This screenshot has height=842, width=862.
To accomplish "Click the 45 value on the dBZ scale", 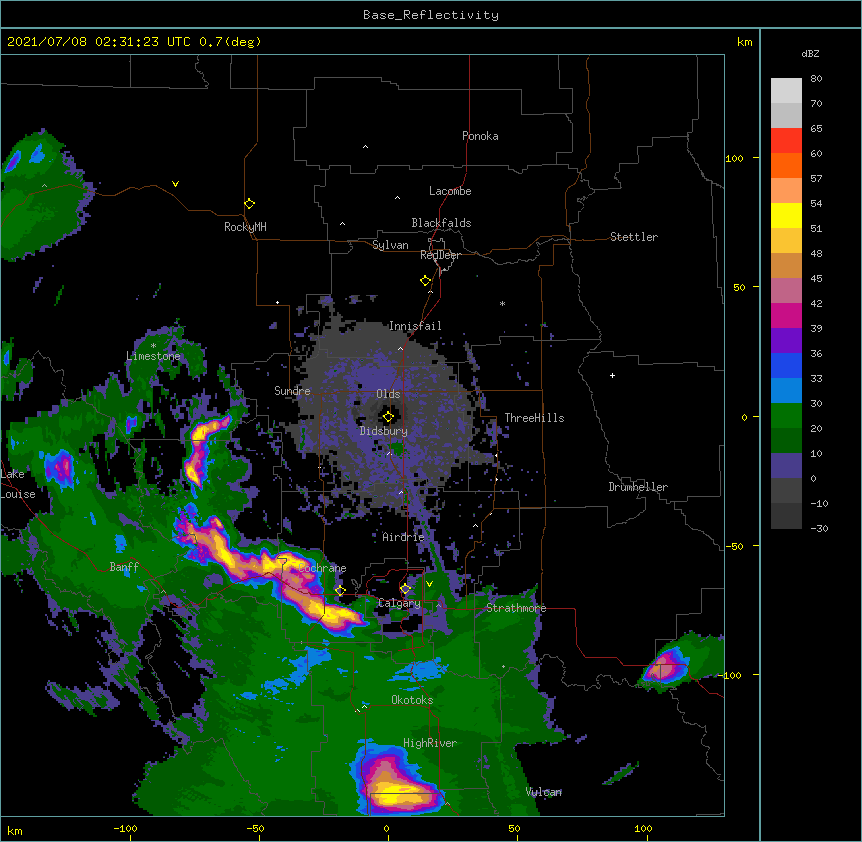I will (x=816, y=279).
